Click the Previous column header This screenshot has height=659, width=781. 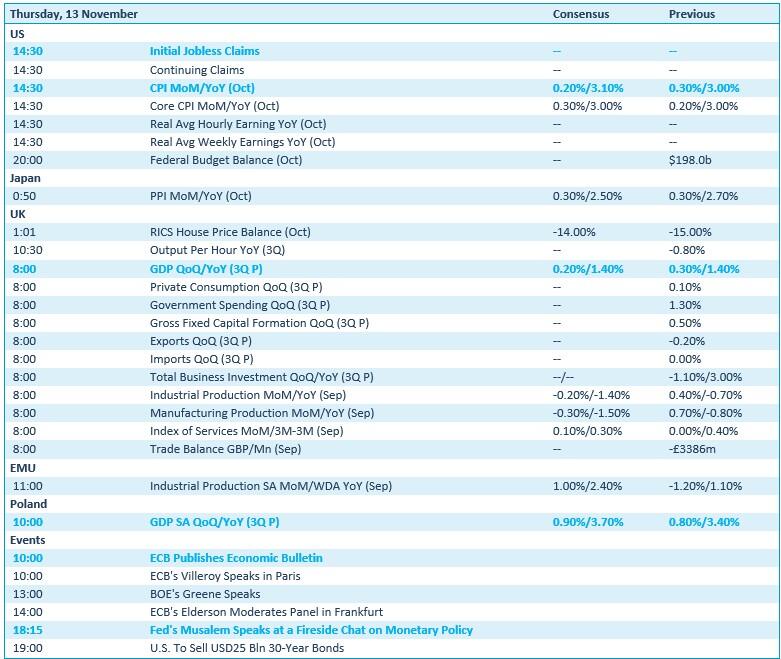[x=691, y=15]
